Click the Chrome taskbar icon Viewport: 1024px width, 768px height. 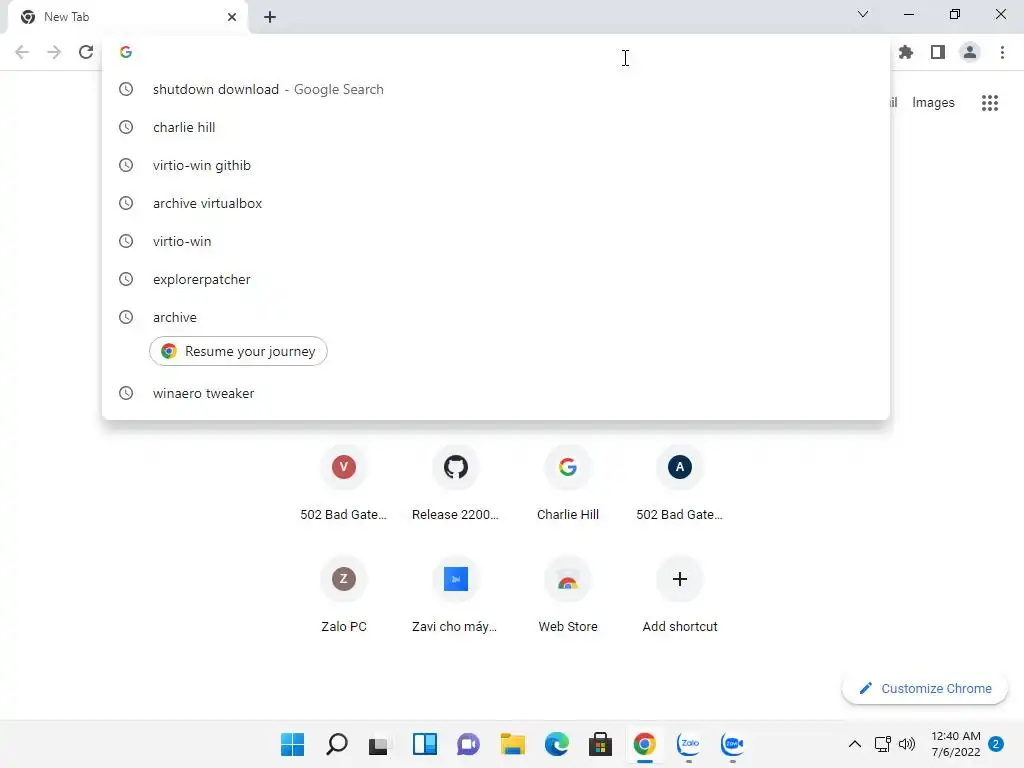(x=645, y=744)
